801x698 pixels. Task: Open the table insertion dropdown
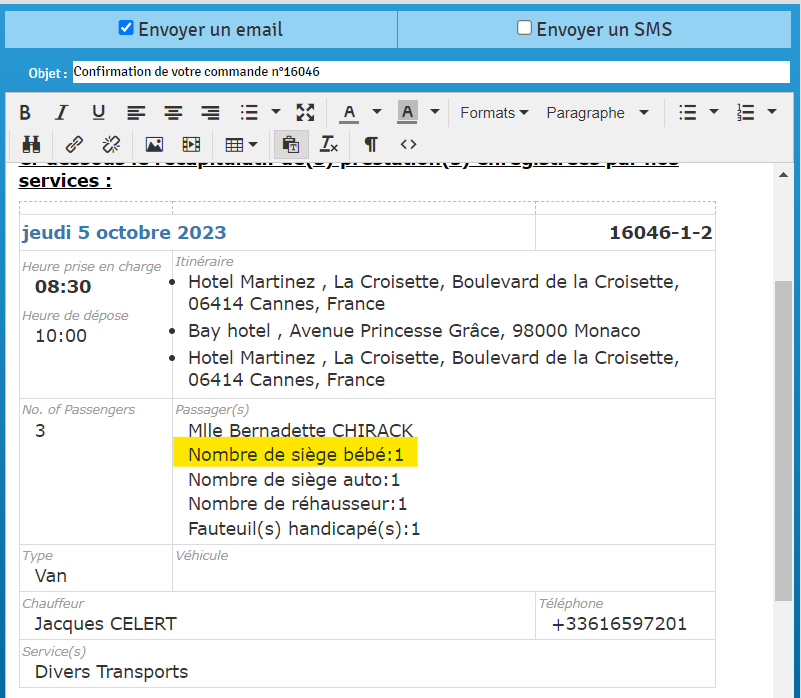pyautogui.click(x=241, y=144)
